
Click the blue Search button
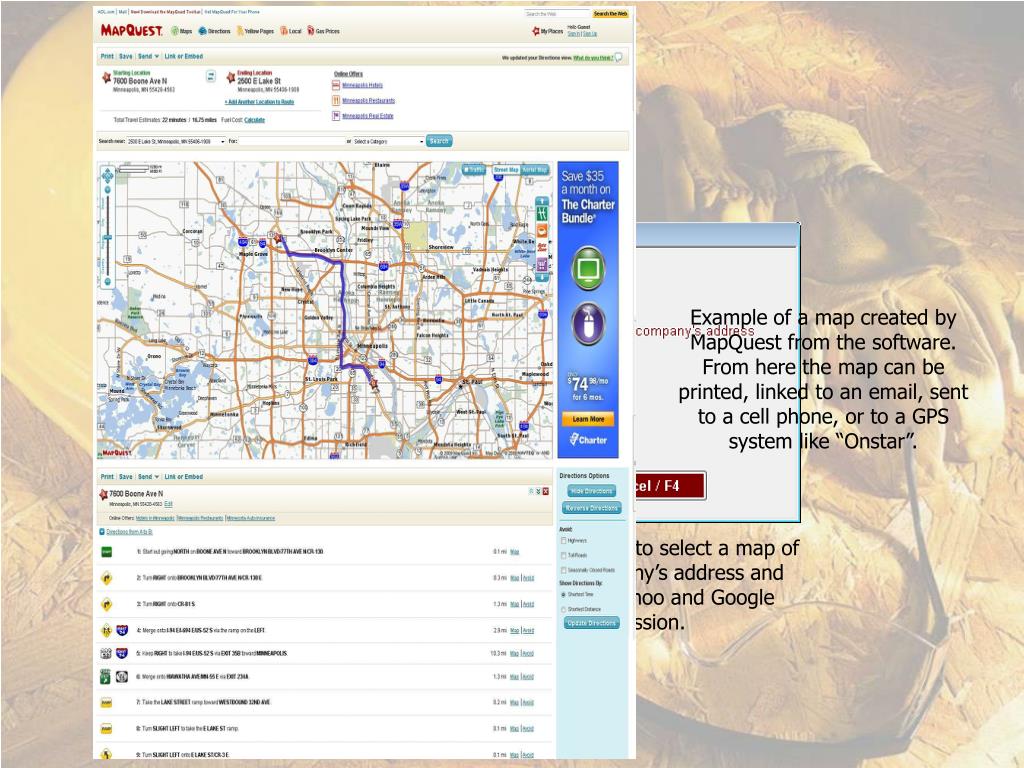[439, 141]
